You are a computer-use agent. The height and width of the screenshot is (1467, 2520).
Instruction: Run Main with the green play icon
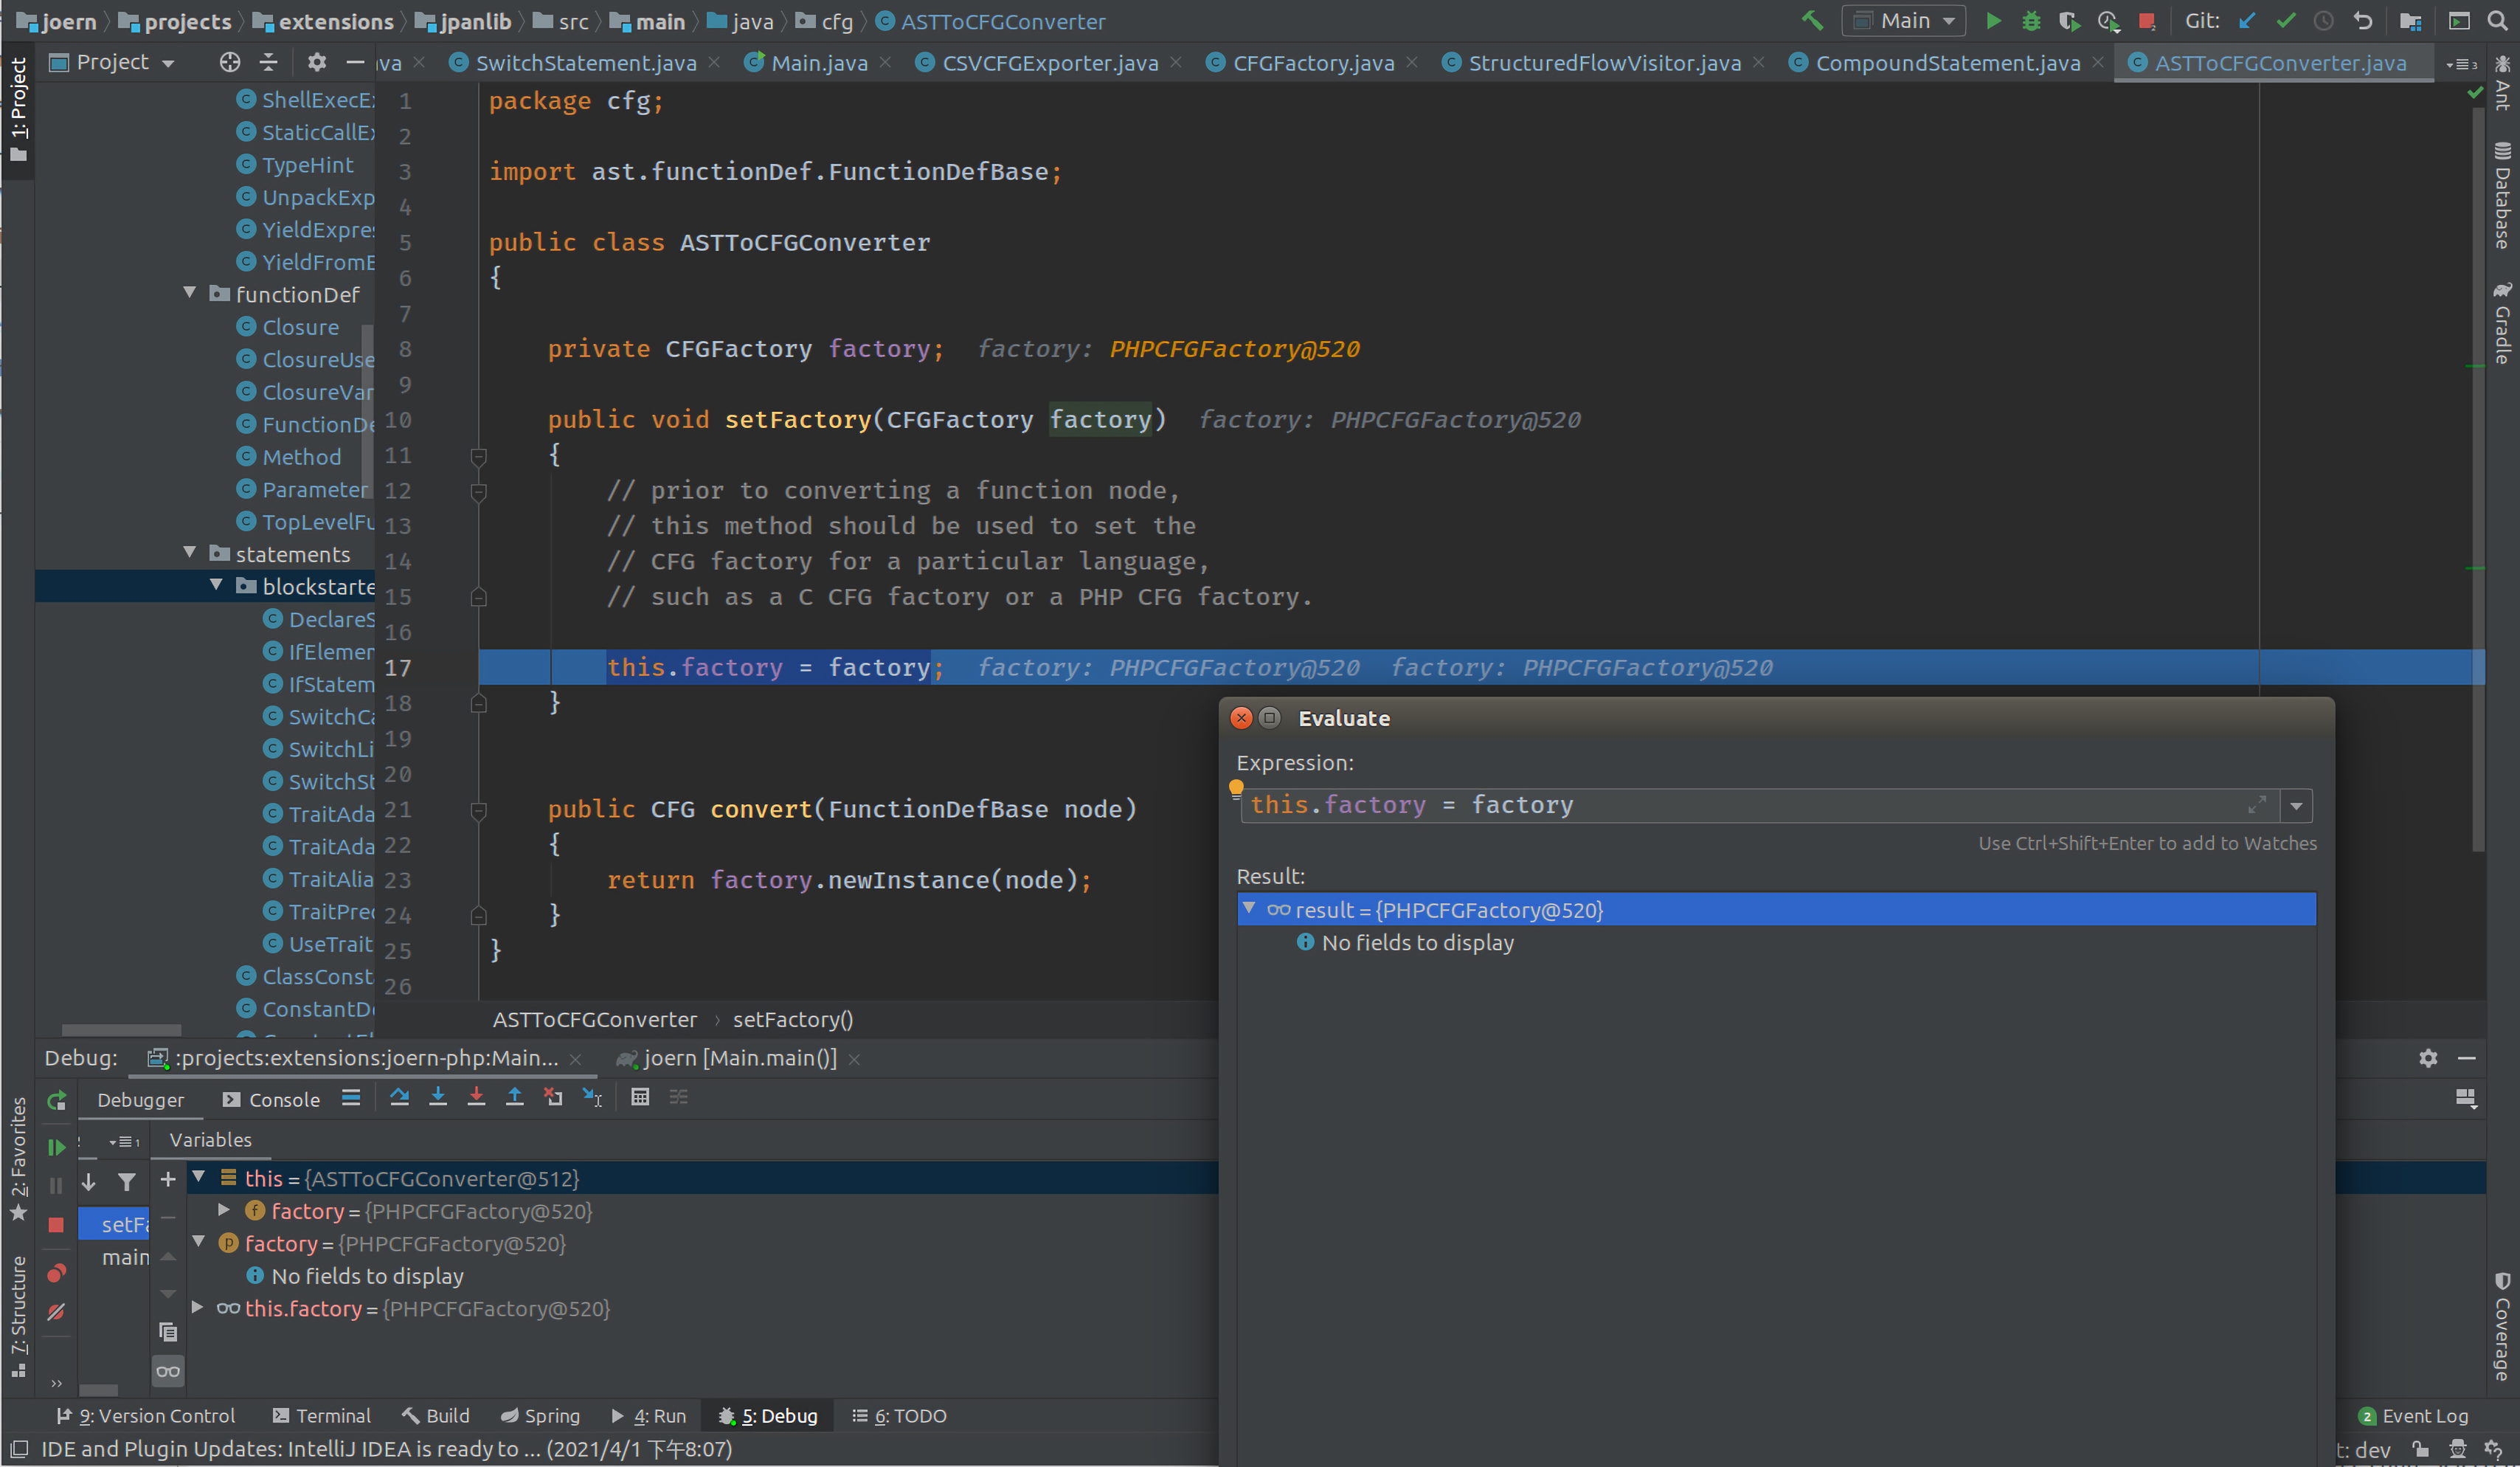pos(1993,21)
